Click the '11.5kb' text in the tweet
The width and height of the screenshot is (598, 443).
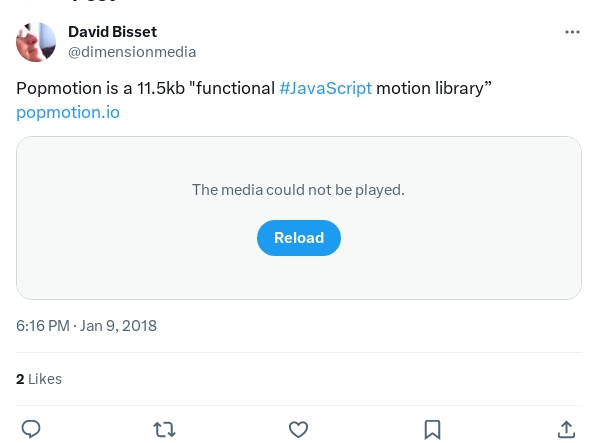click(161, 88)
